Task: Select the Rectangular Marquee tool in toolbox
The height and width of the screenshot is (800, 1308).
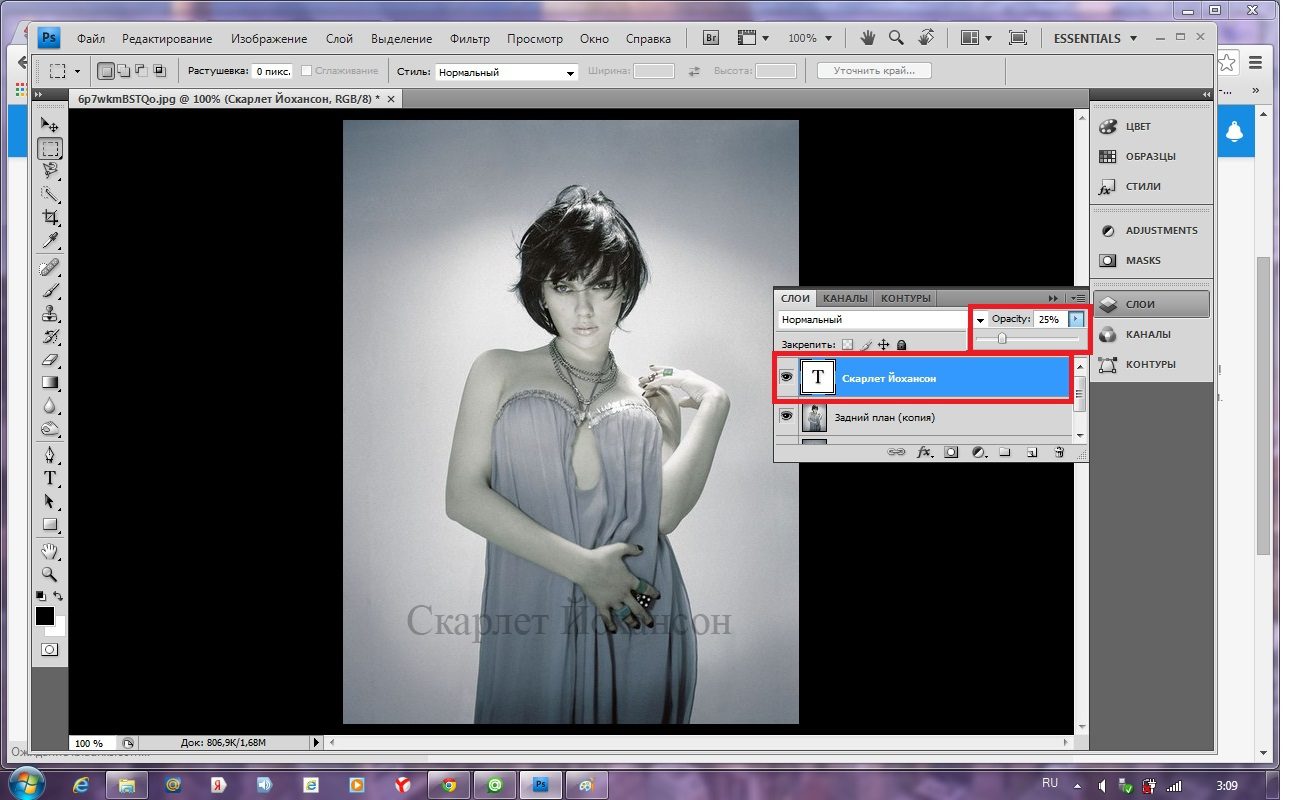Action: tap(49, 149)
